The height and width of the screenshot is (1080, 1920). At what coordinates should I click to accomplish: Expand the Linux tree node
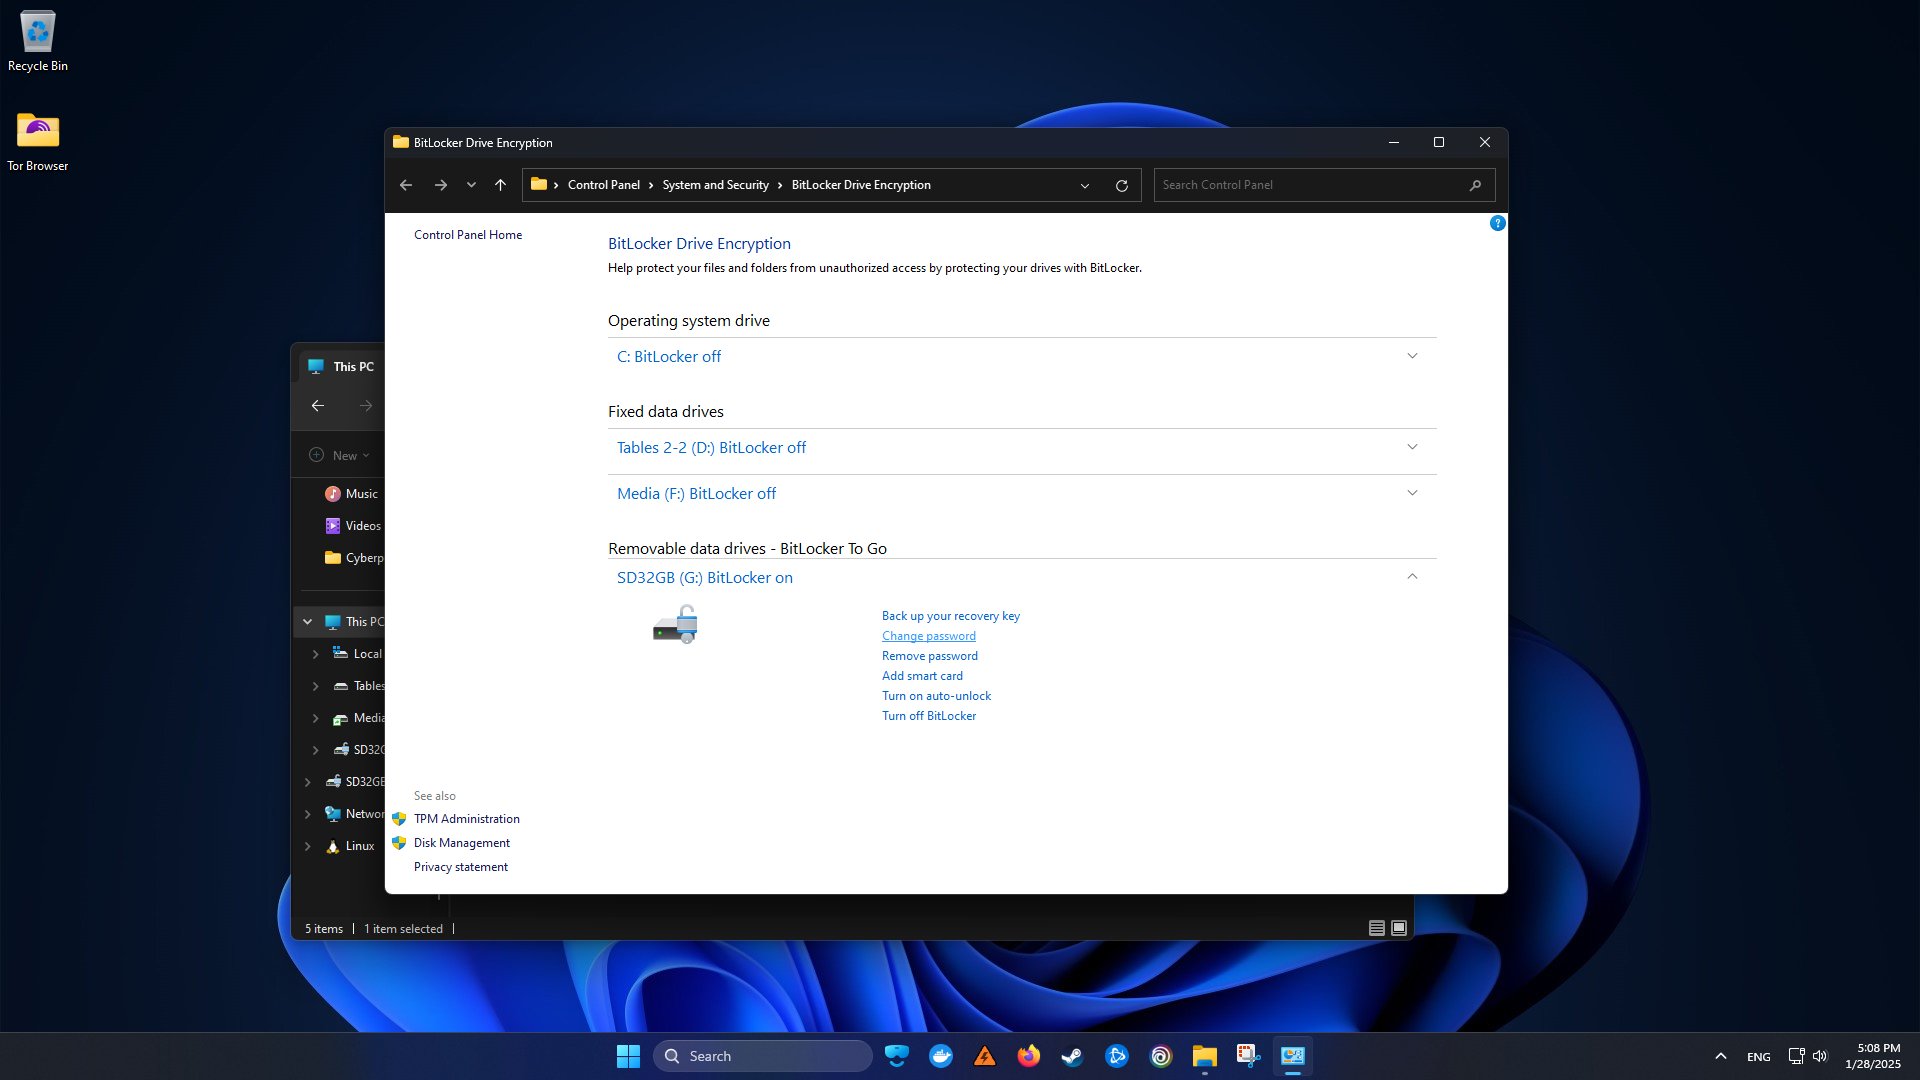point(307,846)
